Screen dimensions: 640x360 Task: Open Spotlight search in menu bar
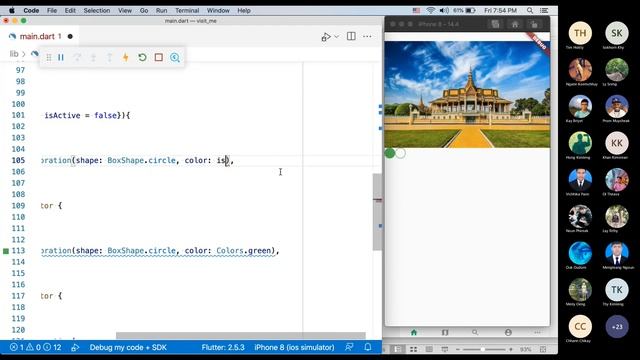530,10
